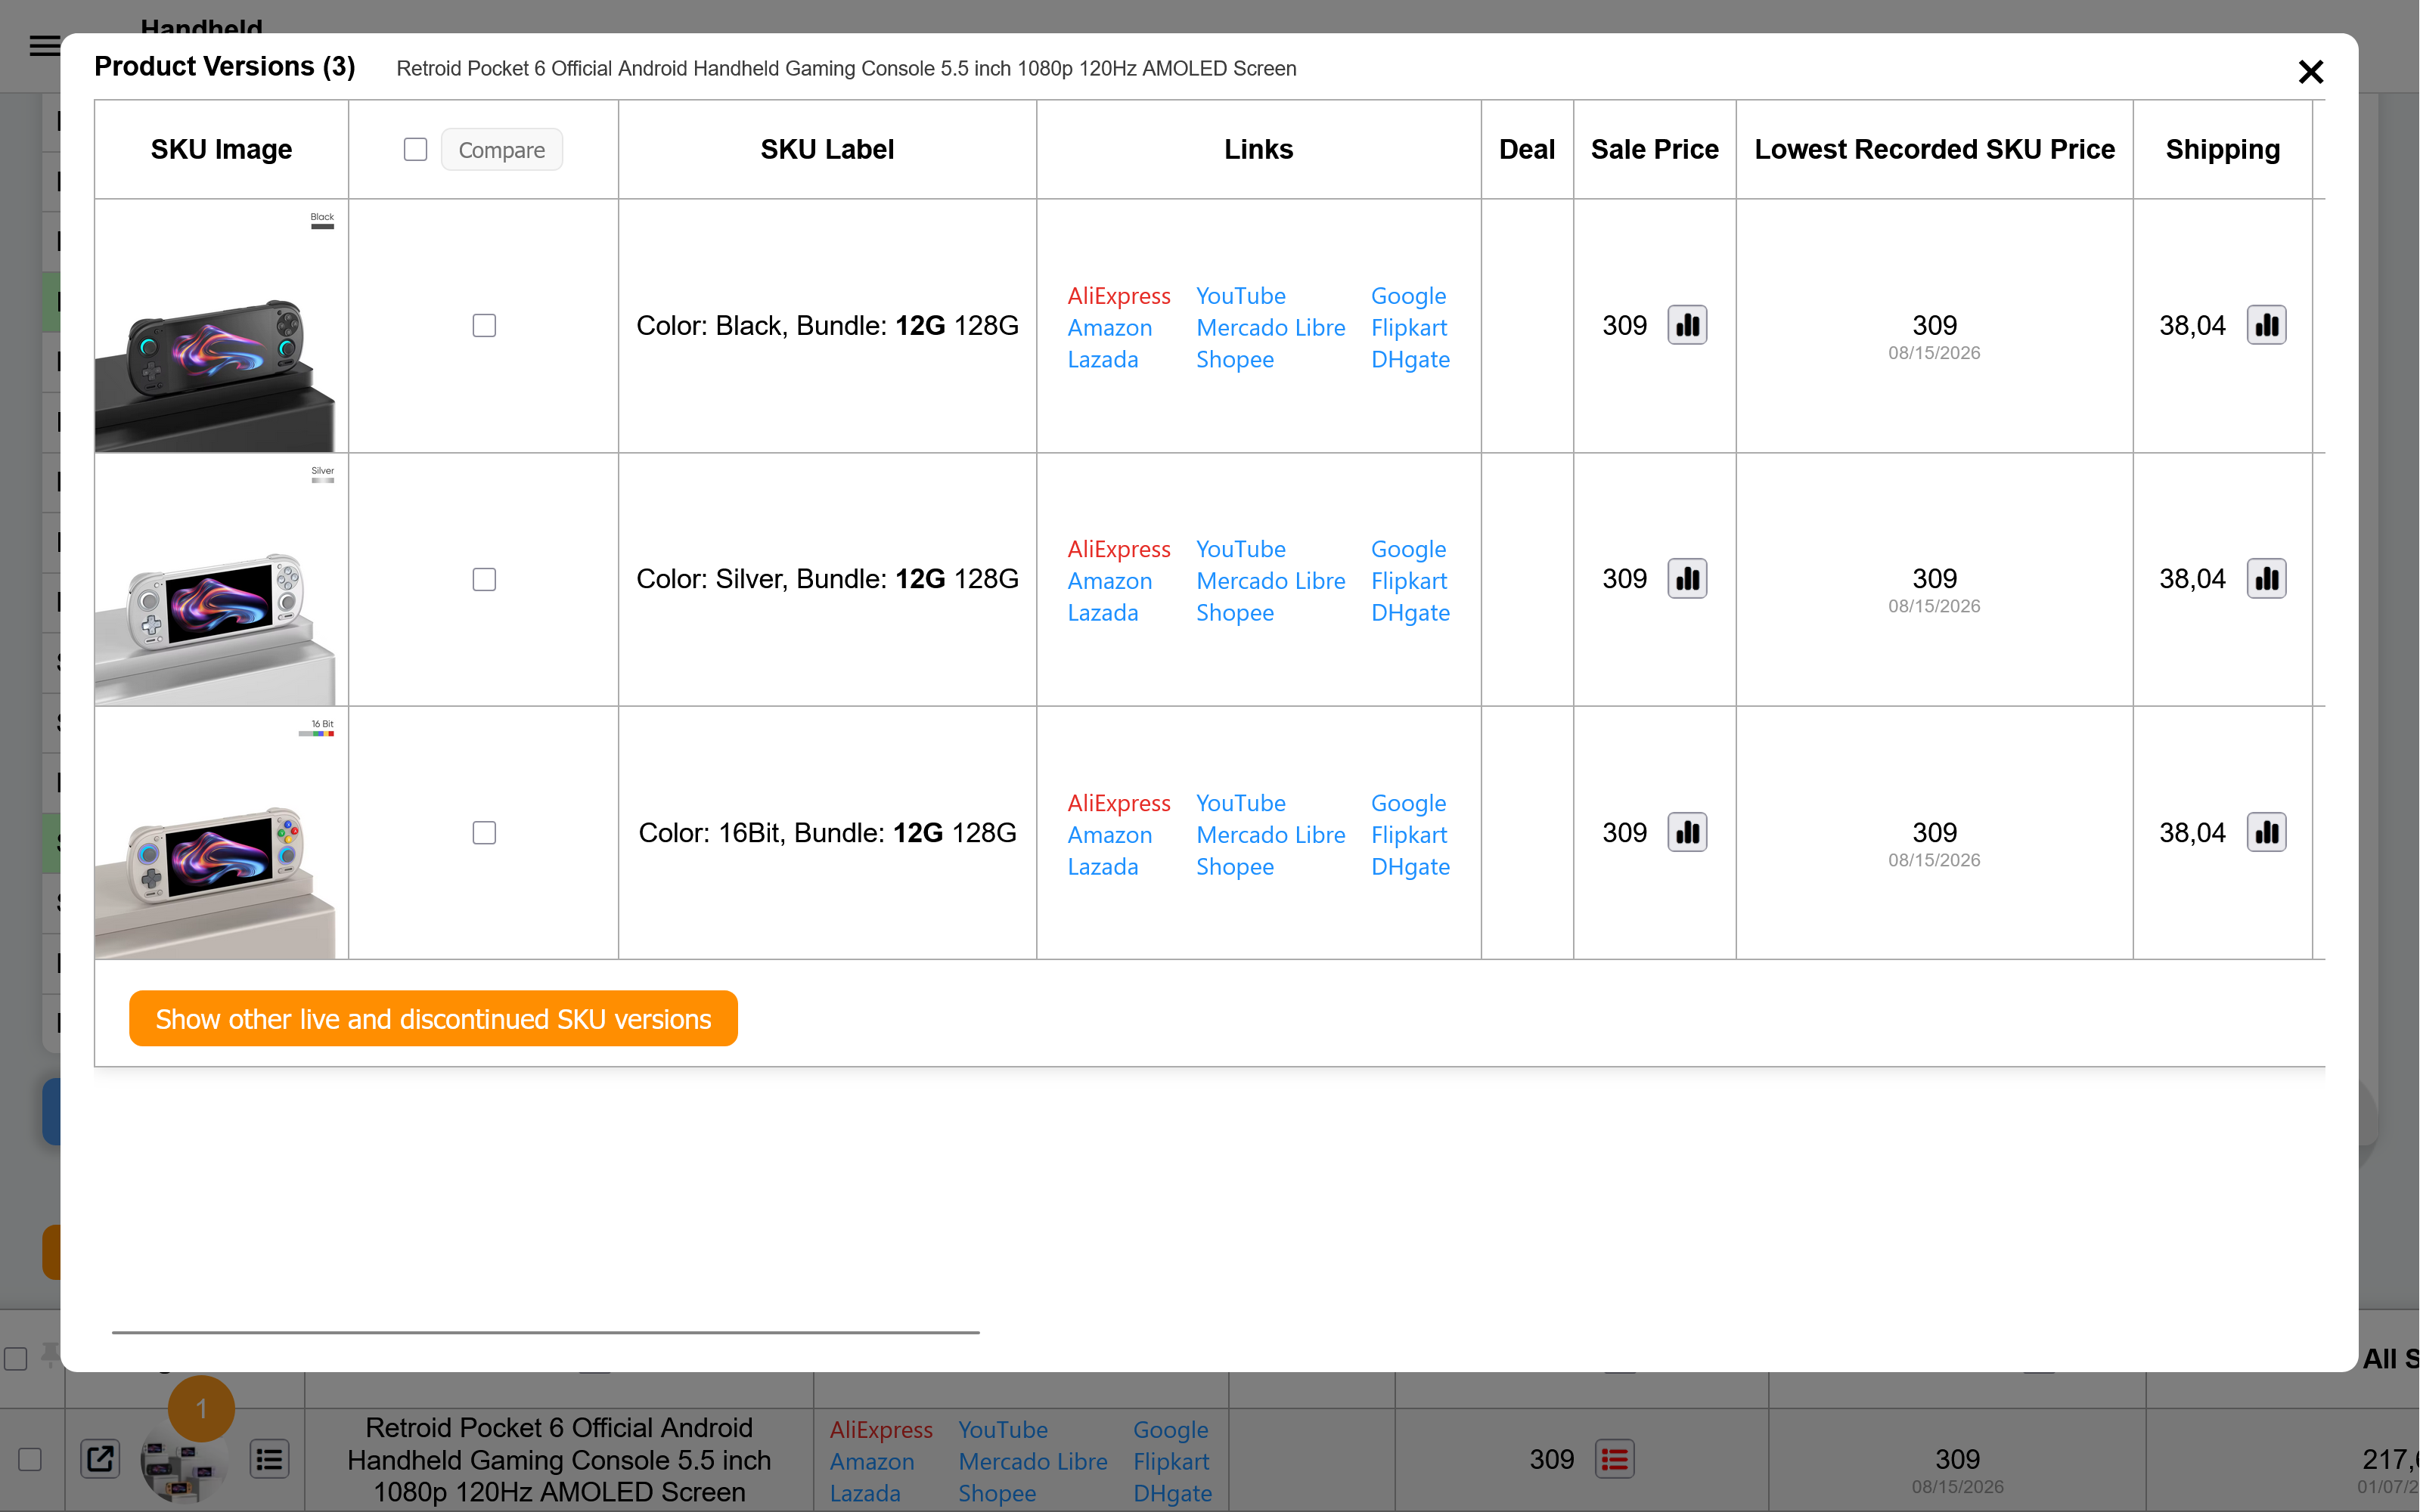Open the Google link for the Black SKU

1408,296
